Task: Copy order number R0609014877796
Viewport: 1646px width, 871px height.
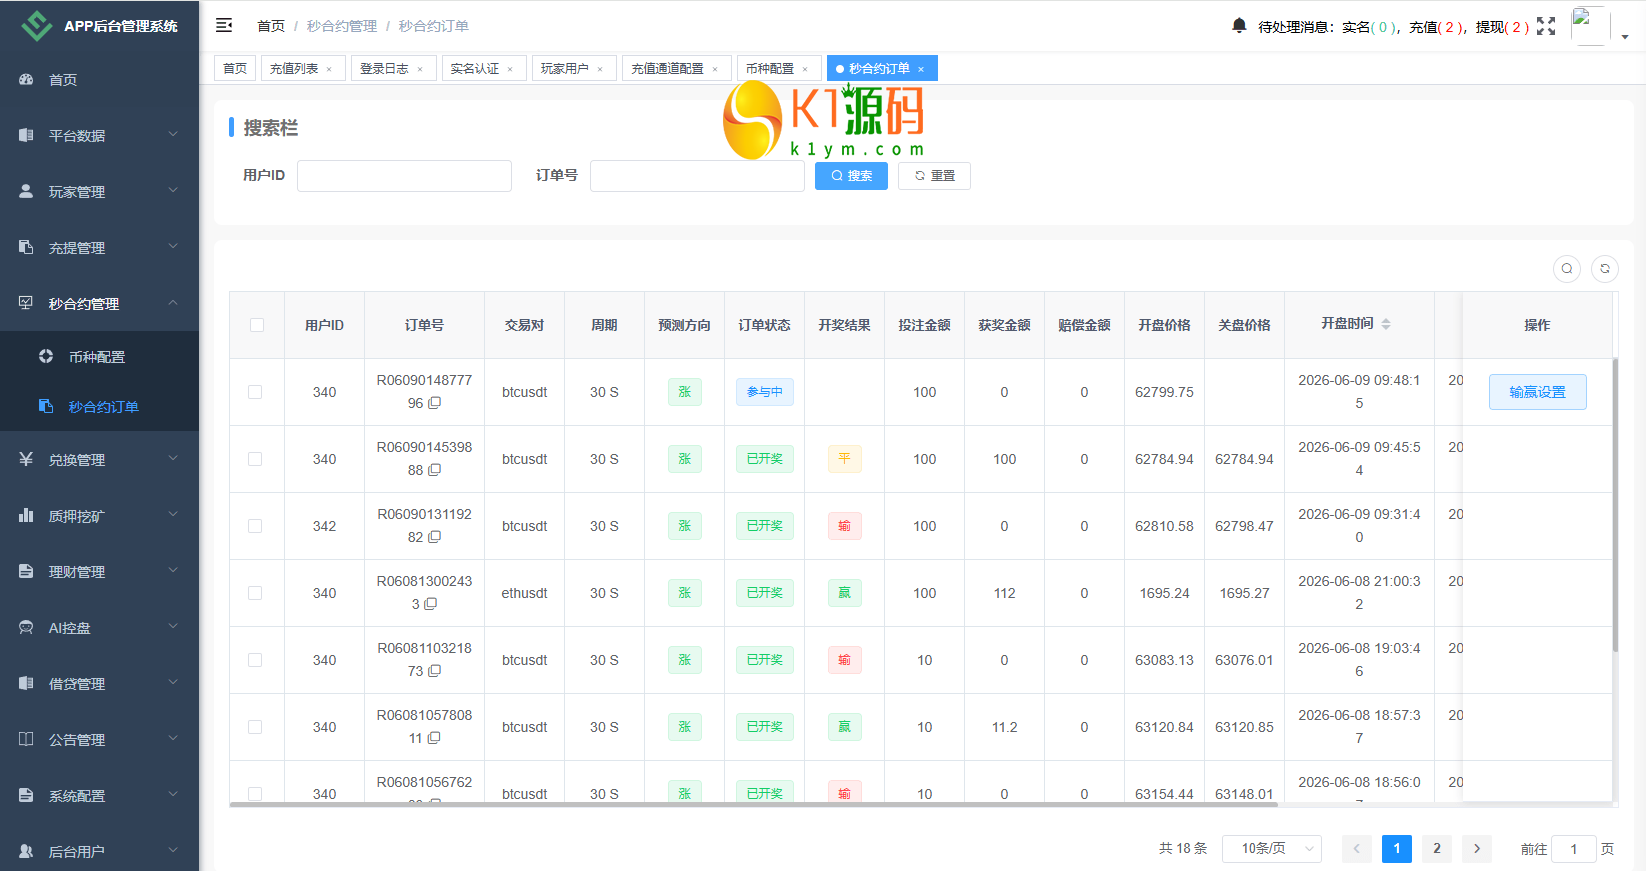Action: [x=435, y=403]
